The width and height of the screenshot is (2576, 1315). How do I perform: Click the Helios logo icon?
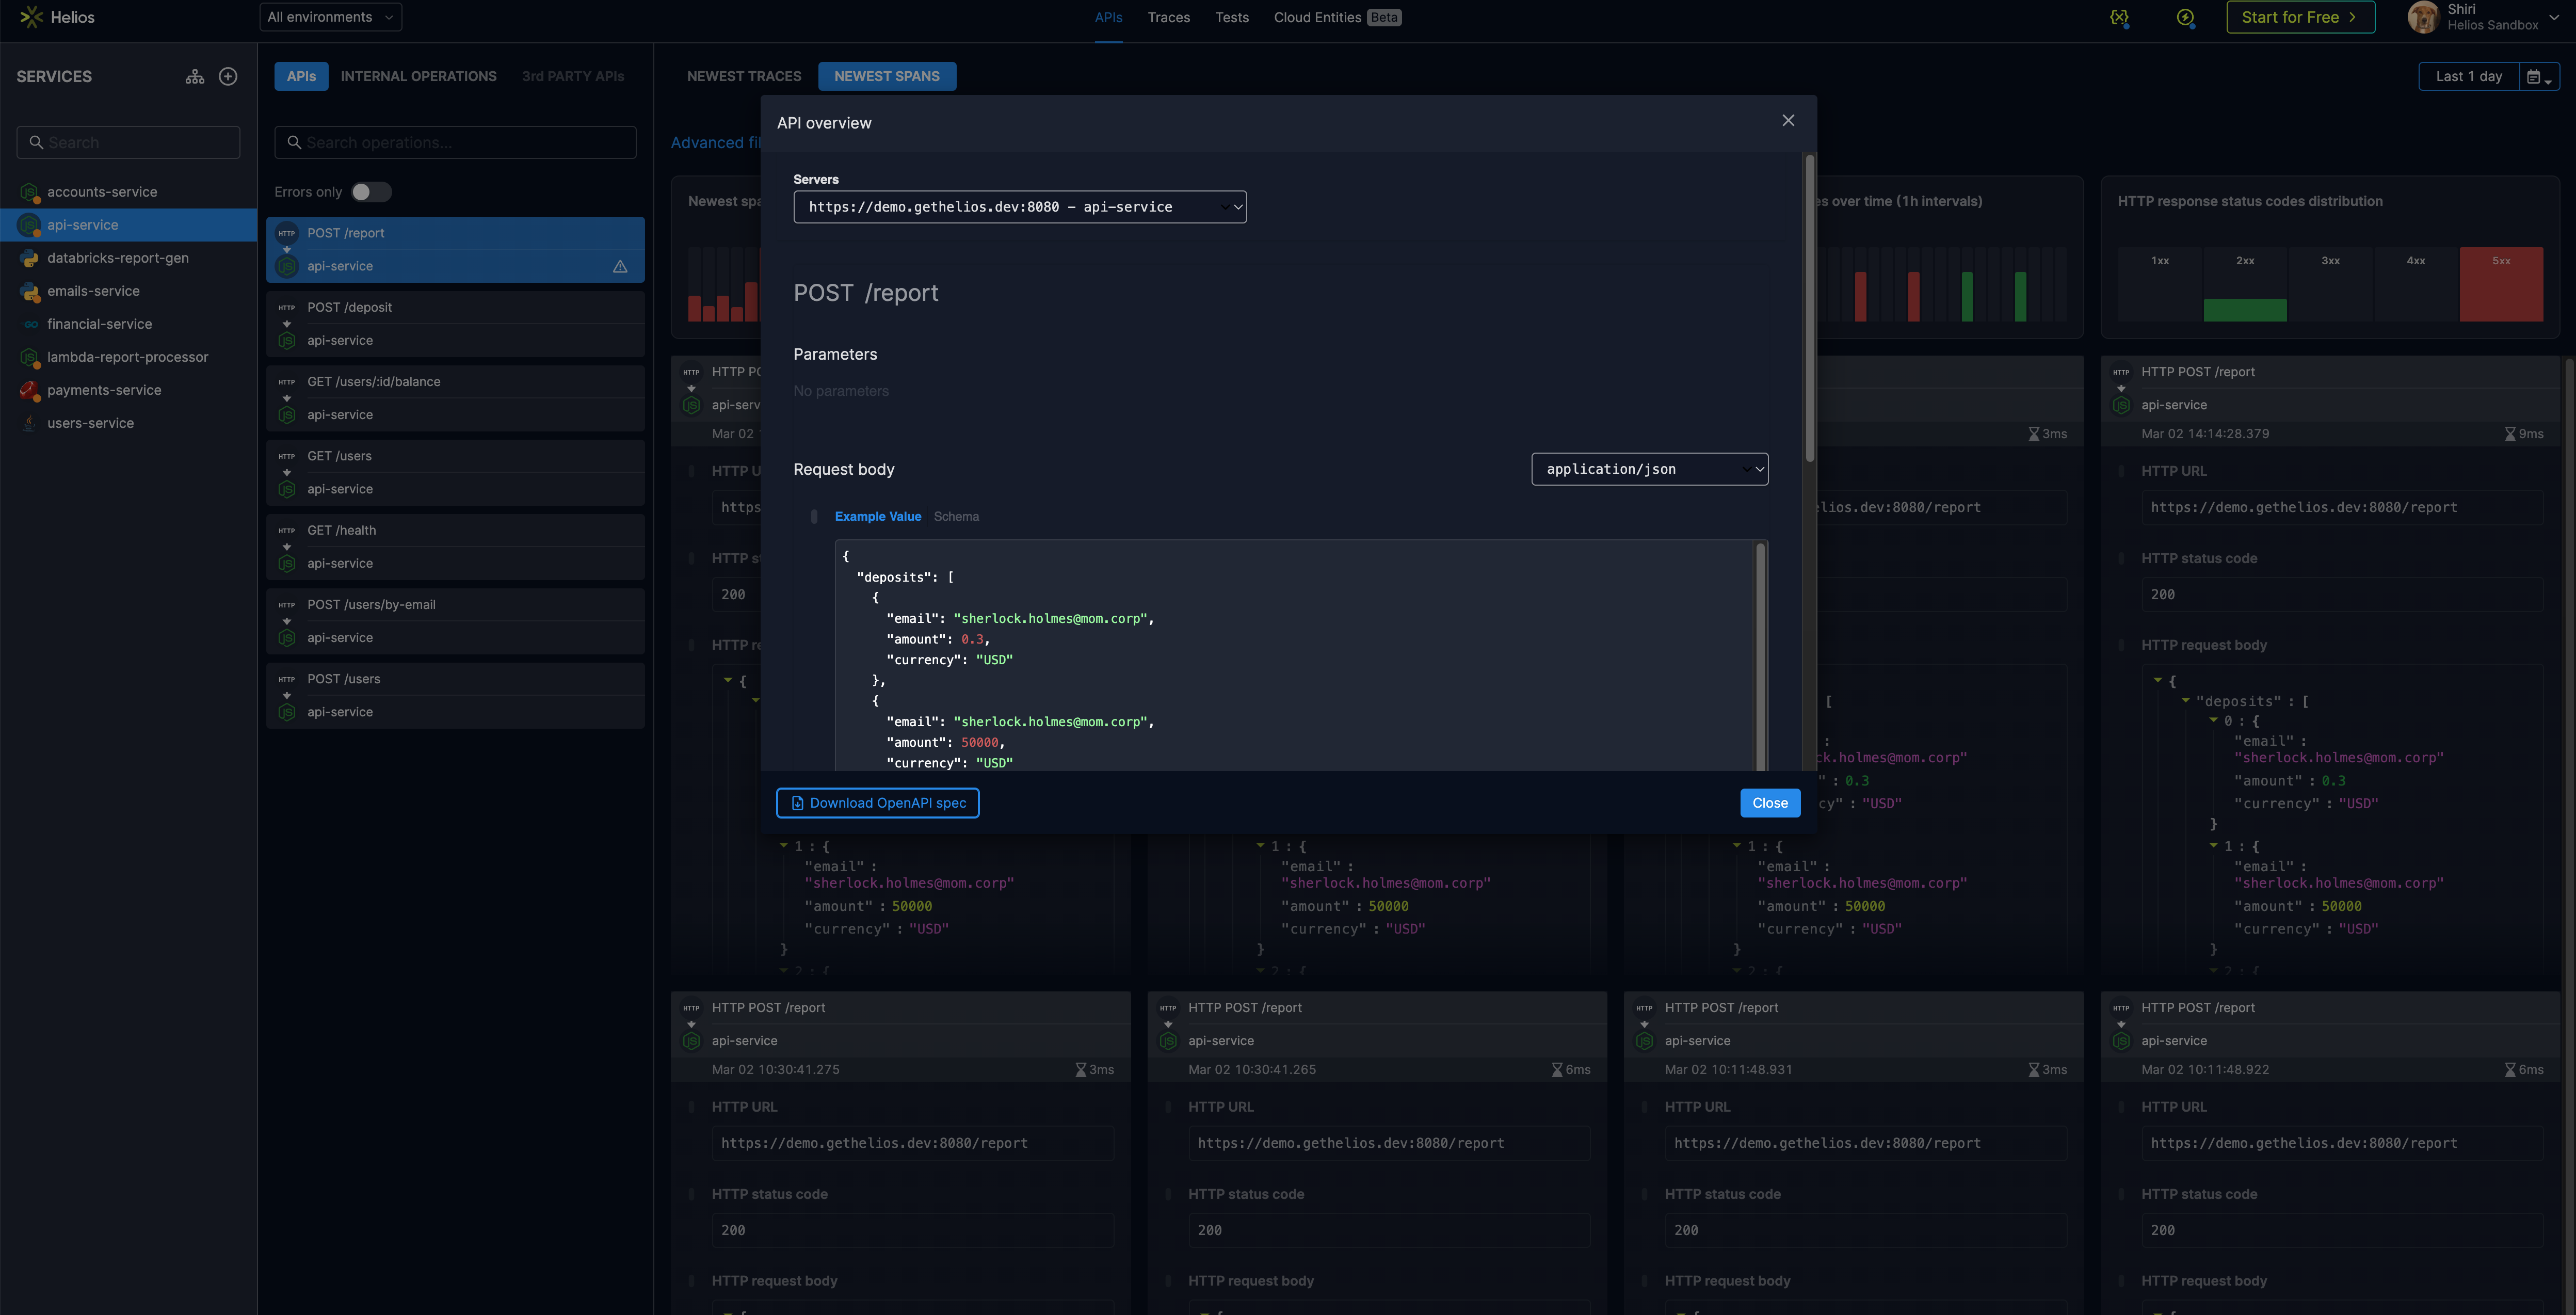pos(31,17)
